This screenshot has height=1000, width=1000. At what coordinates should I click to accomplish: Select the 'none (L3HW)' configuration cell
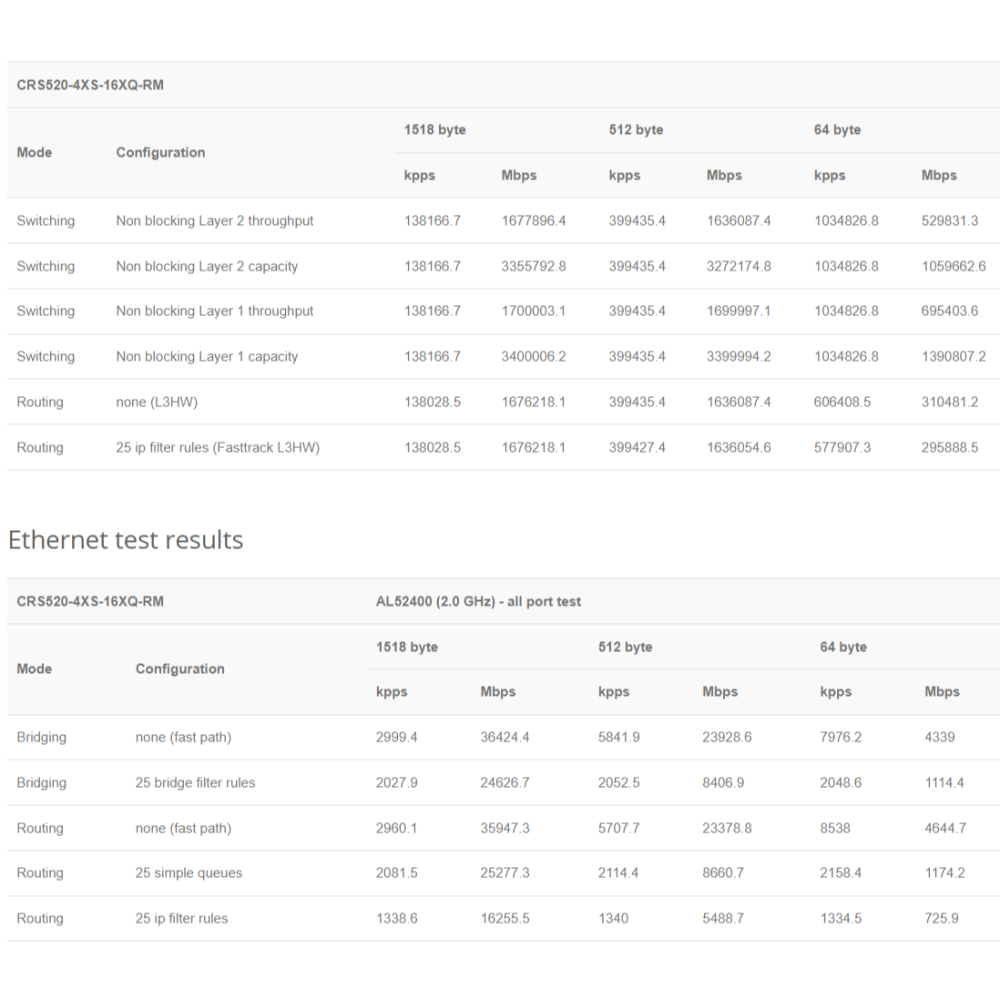pyautogui.click(x=157, y=402)
